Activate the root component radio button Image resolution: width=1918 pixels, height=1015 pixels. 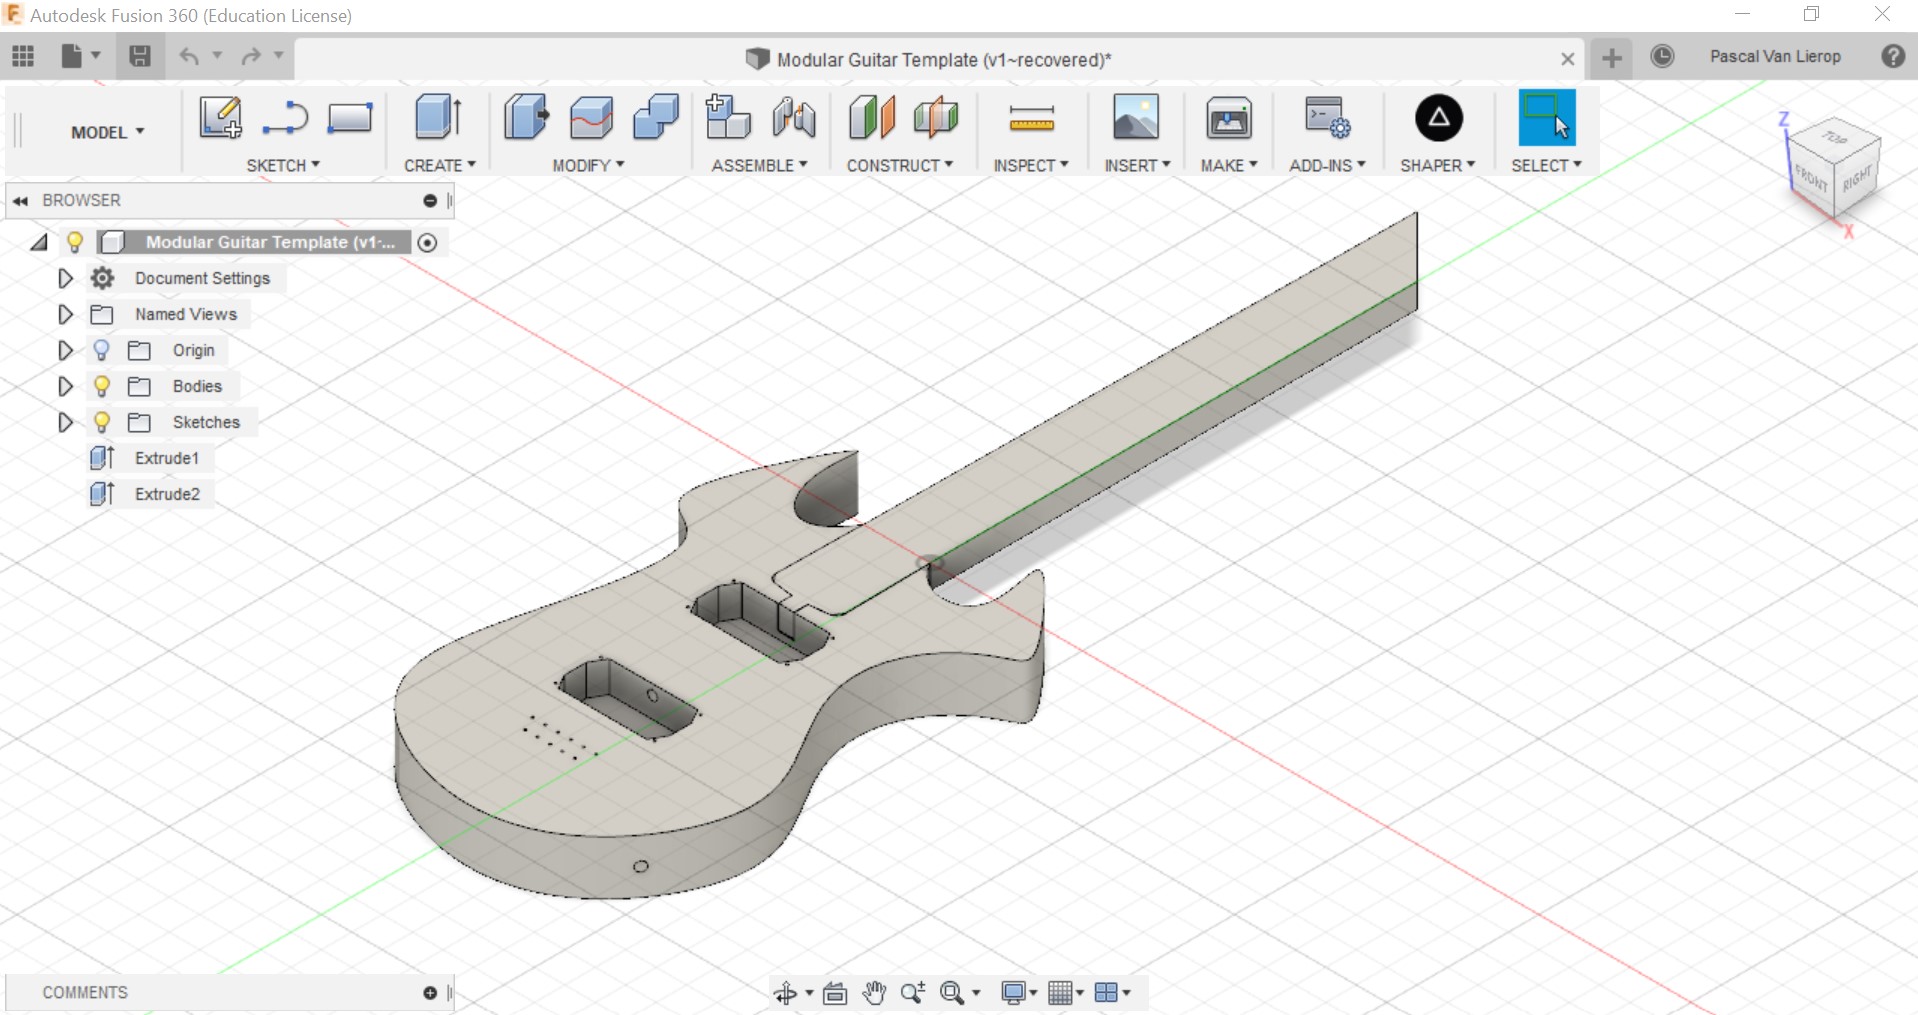pos(427,242)
